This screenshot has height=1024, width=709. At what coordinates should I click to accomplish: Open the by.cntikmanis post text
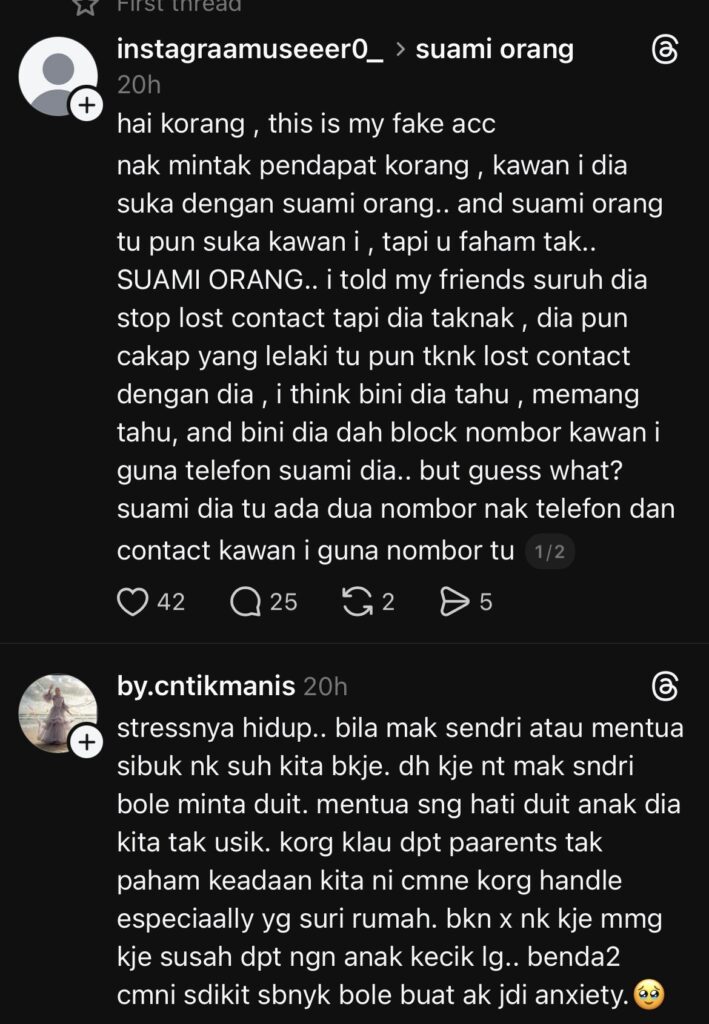[400, 861]
